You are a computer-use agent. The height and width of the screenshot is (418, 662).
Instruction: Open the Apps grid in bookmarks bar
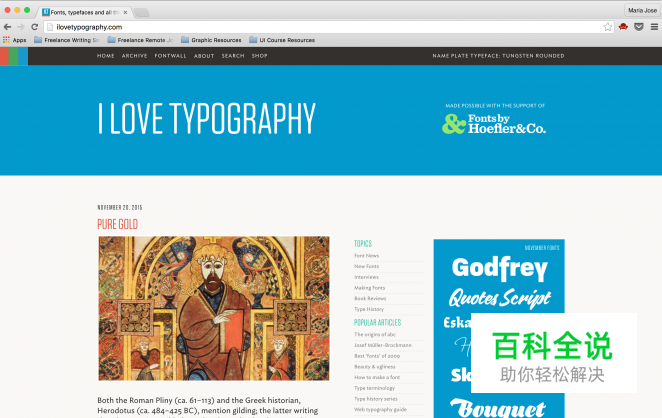(14, 40)
